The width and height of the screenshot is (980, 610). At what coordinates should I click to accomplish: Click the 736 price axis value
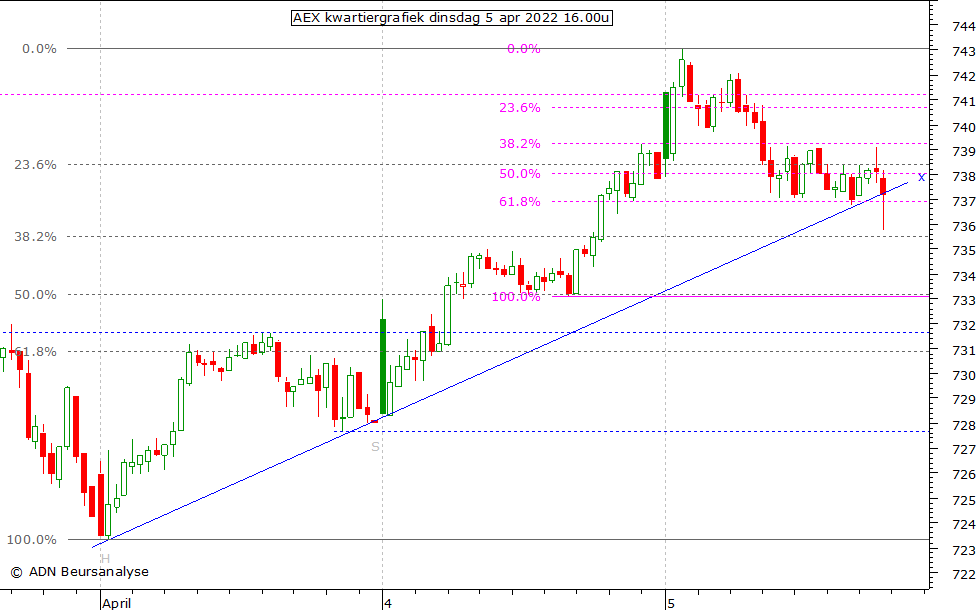[964, 226]
